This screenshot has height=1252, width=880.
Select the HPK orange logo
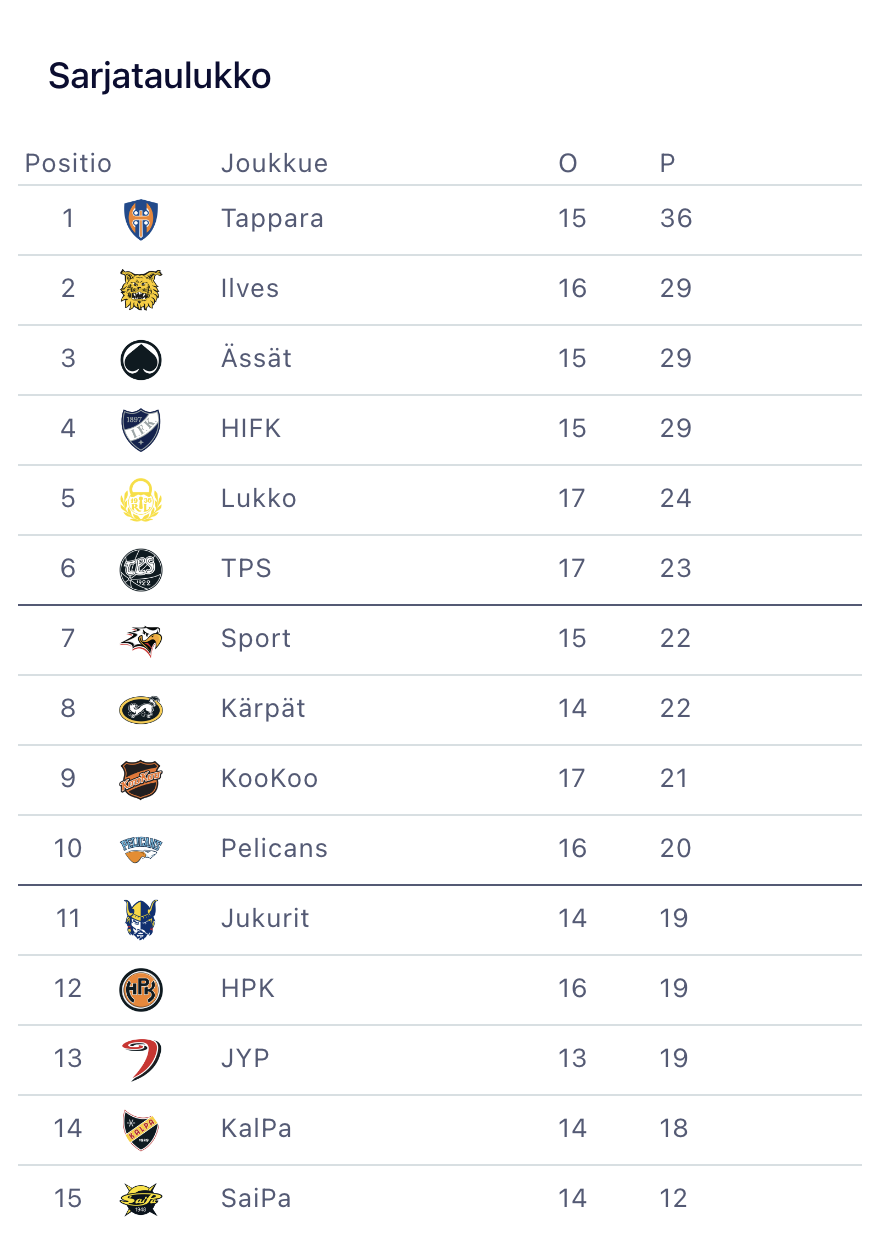[141, 989]
